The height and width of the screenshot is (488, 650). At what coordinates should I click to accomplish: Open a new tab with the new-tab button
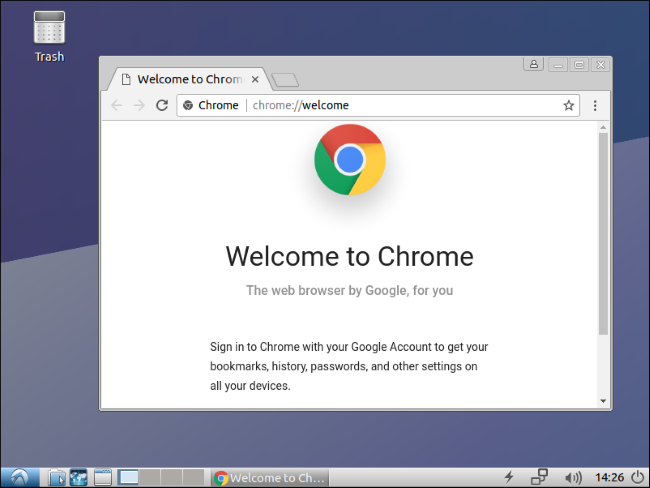pos(285,80)
